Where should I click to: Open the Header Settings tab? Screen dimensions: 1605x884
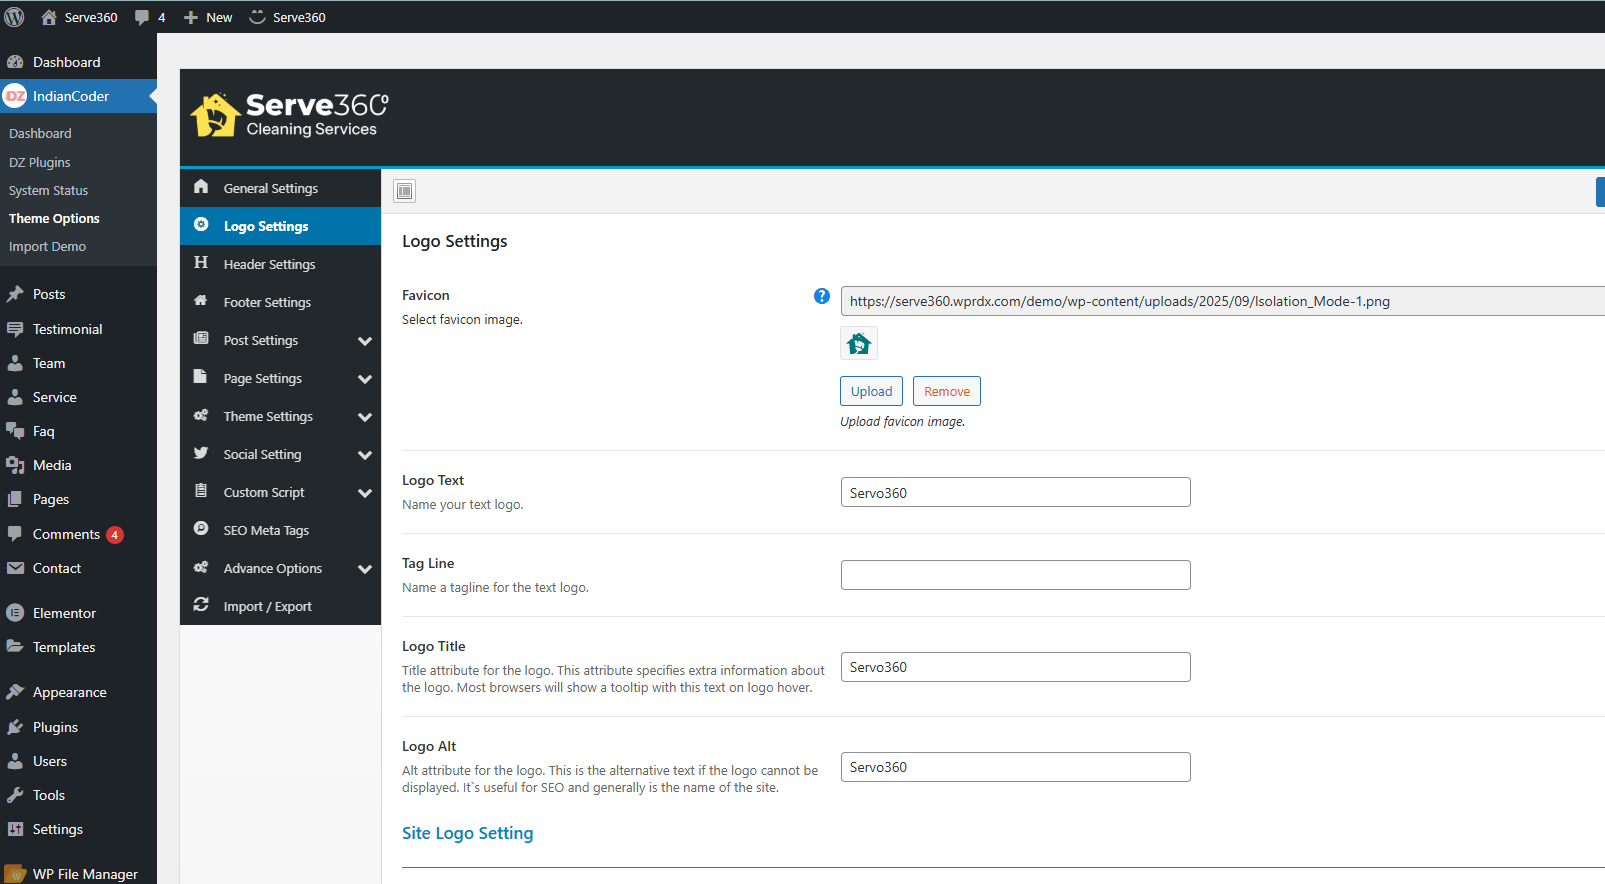(x=269, y=264)
